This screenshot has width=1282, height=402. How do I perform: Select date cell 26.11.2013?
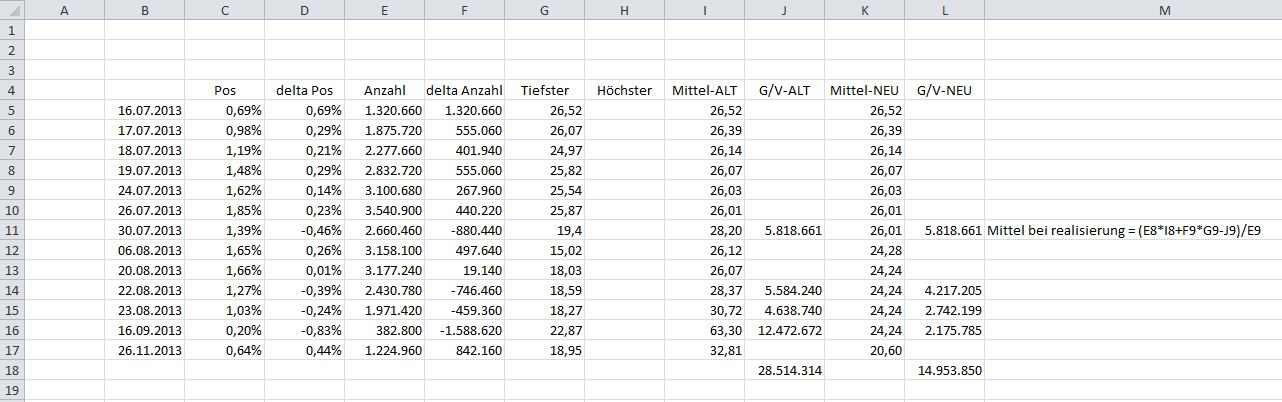(x=144, y=350)
